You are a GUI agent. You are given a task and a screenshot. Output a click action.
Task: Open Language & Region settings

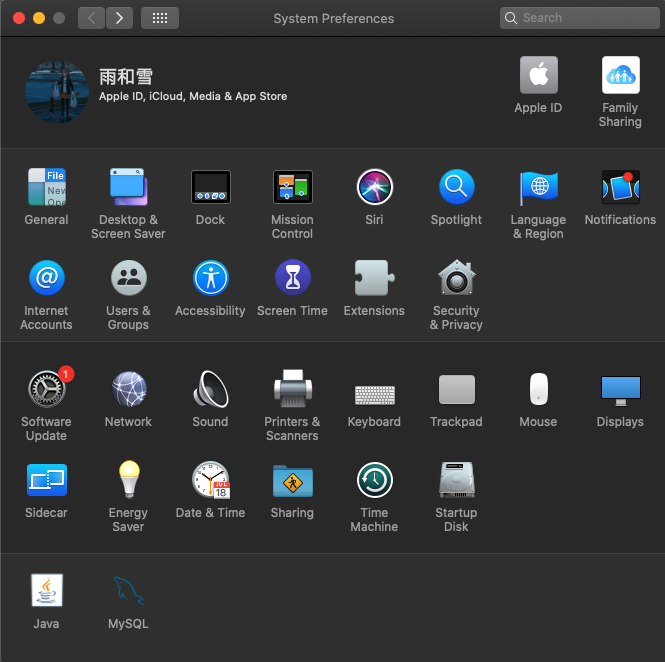click(x=539, y=187)
